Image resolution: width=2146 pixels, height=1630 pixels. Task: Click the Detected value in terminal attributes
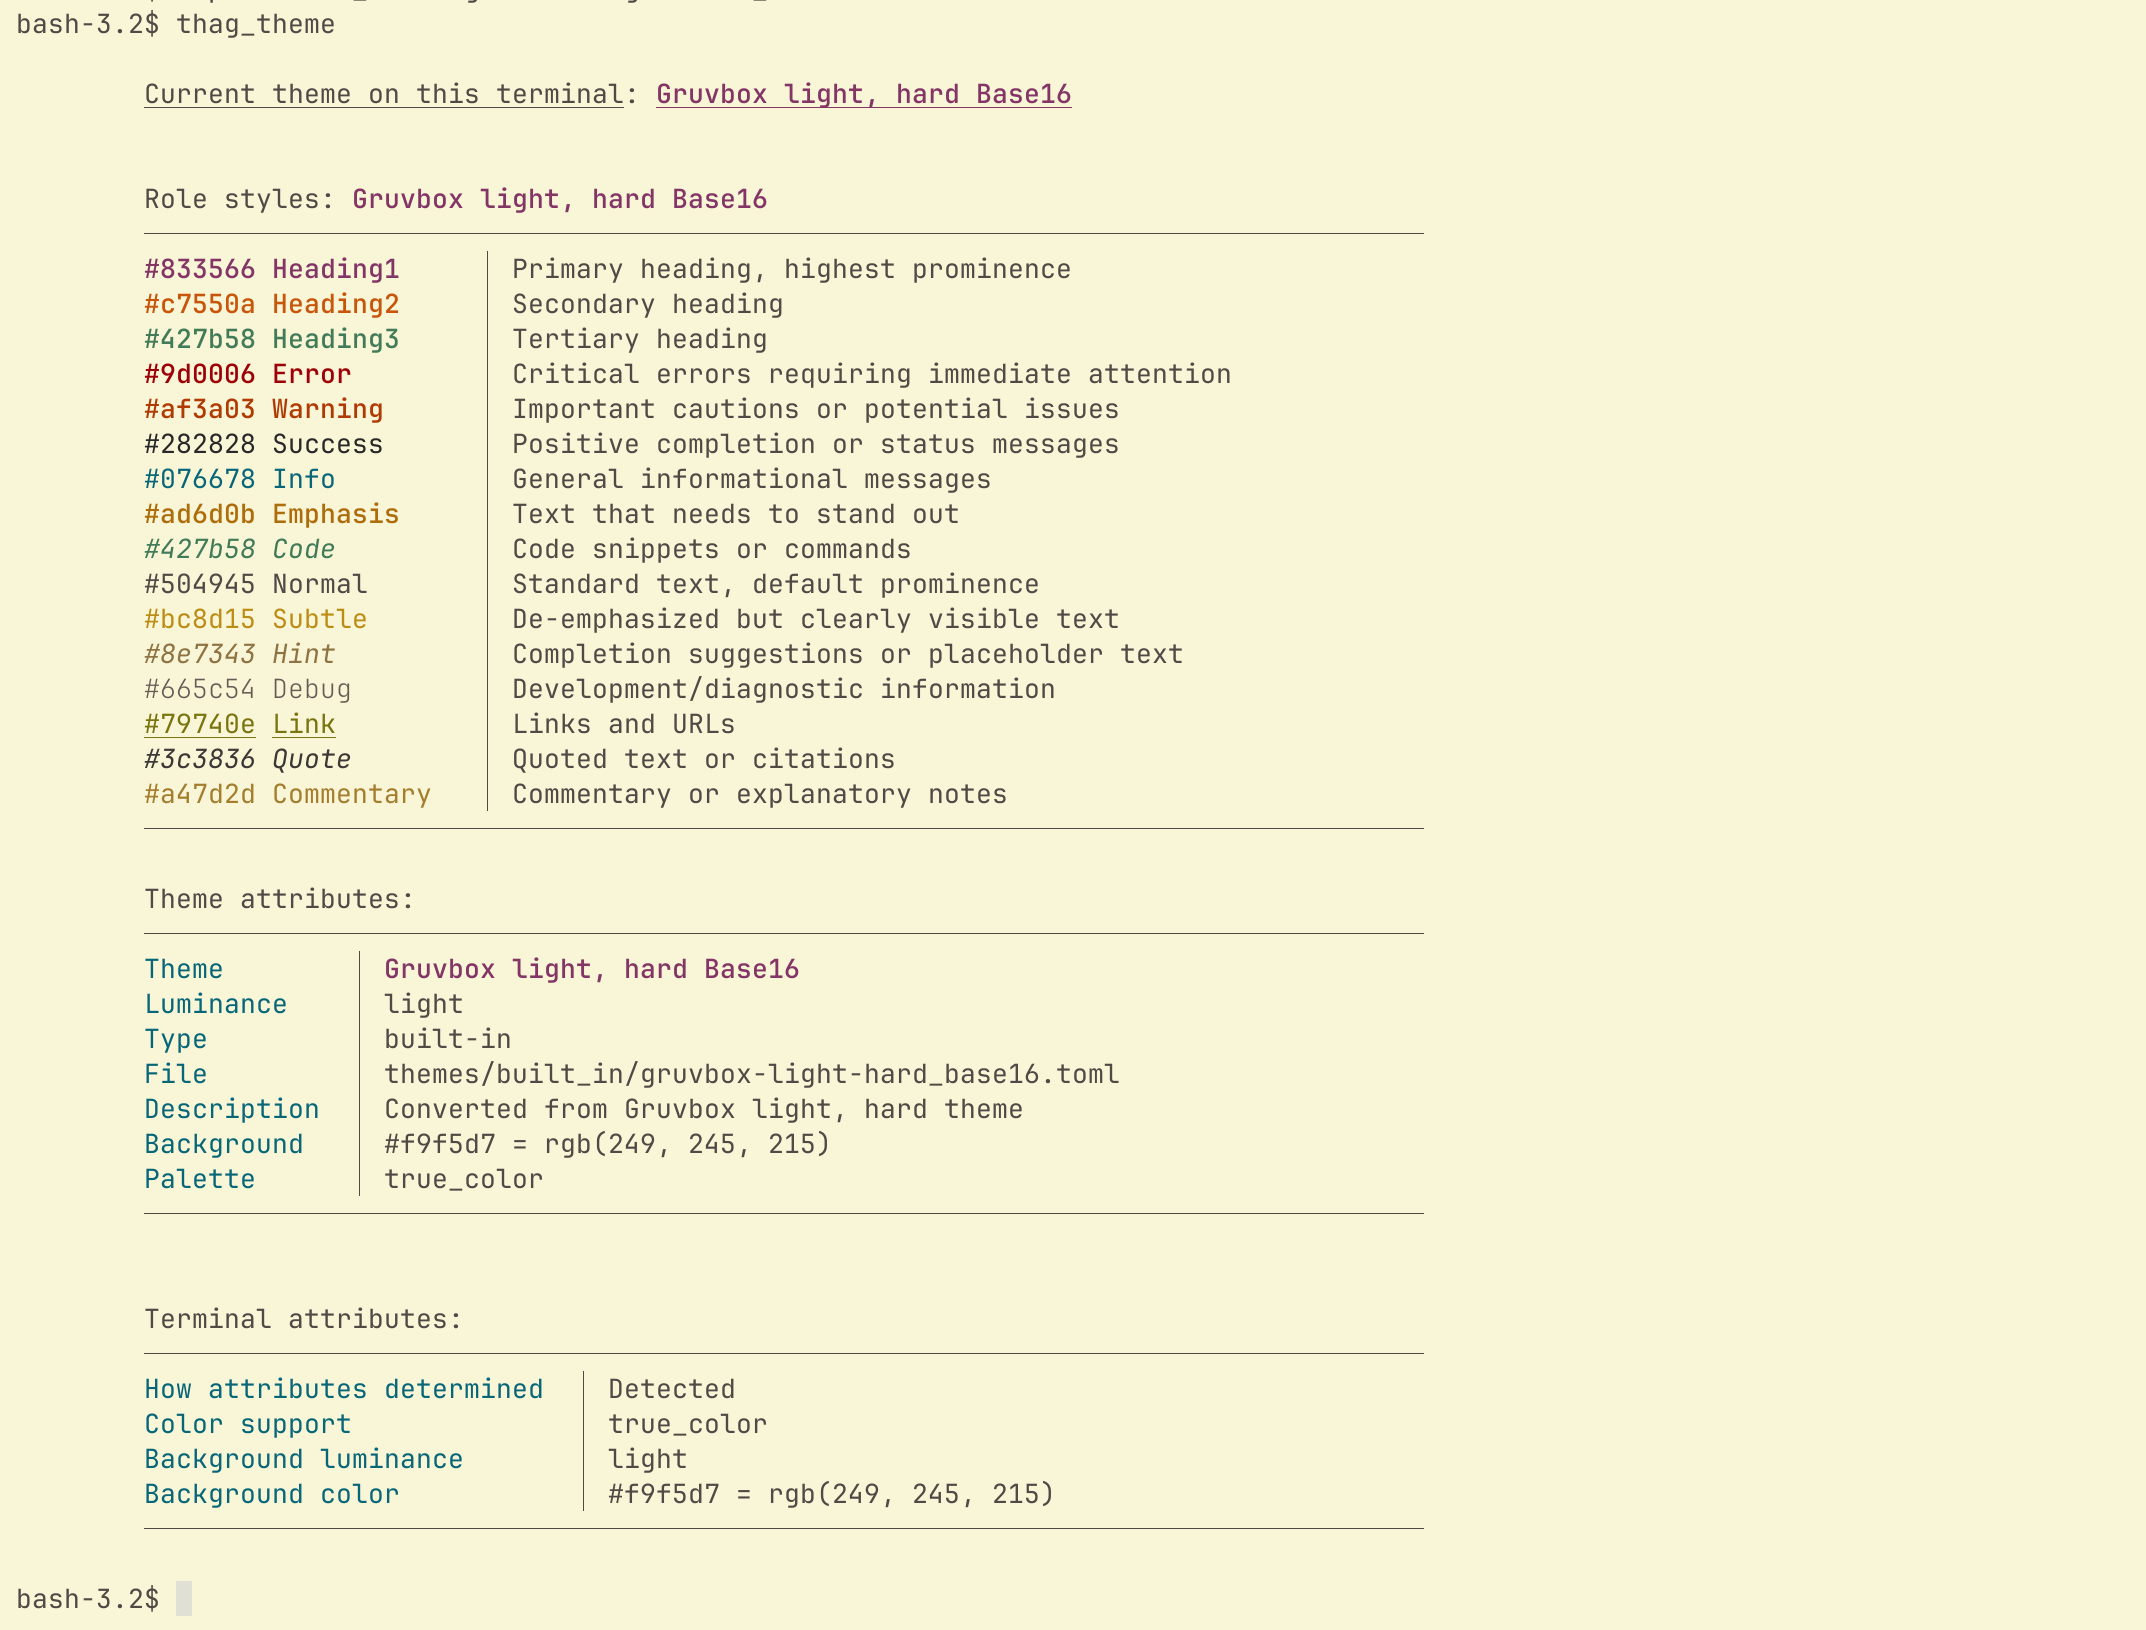point(671,1389)
